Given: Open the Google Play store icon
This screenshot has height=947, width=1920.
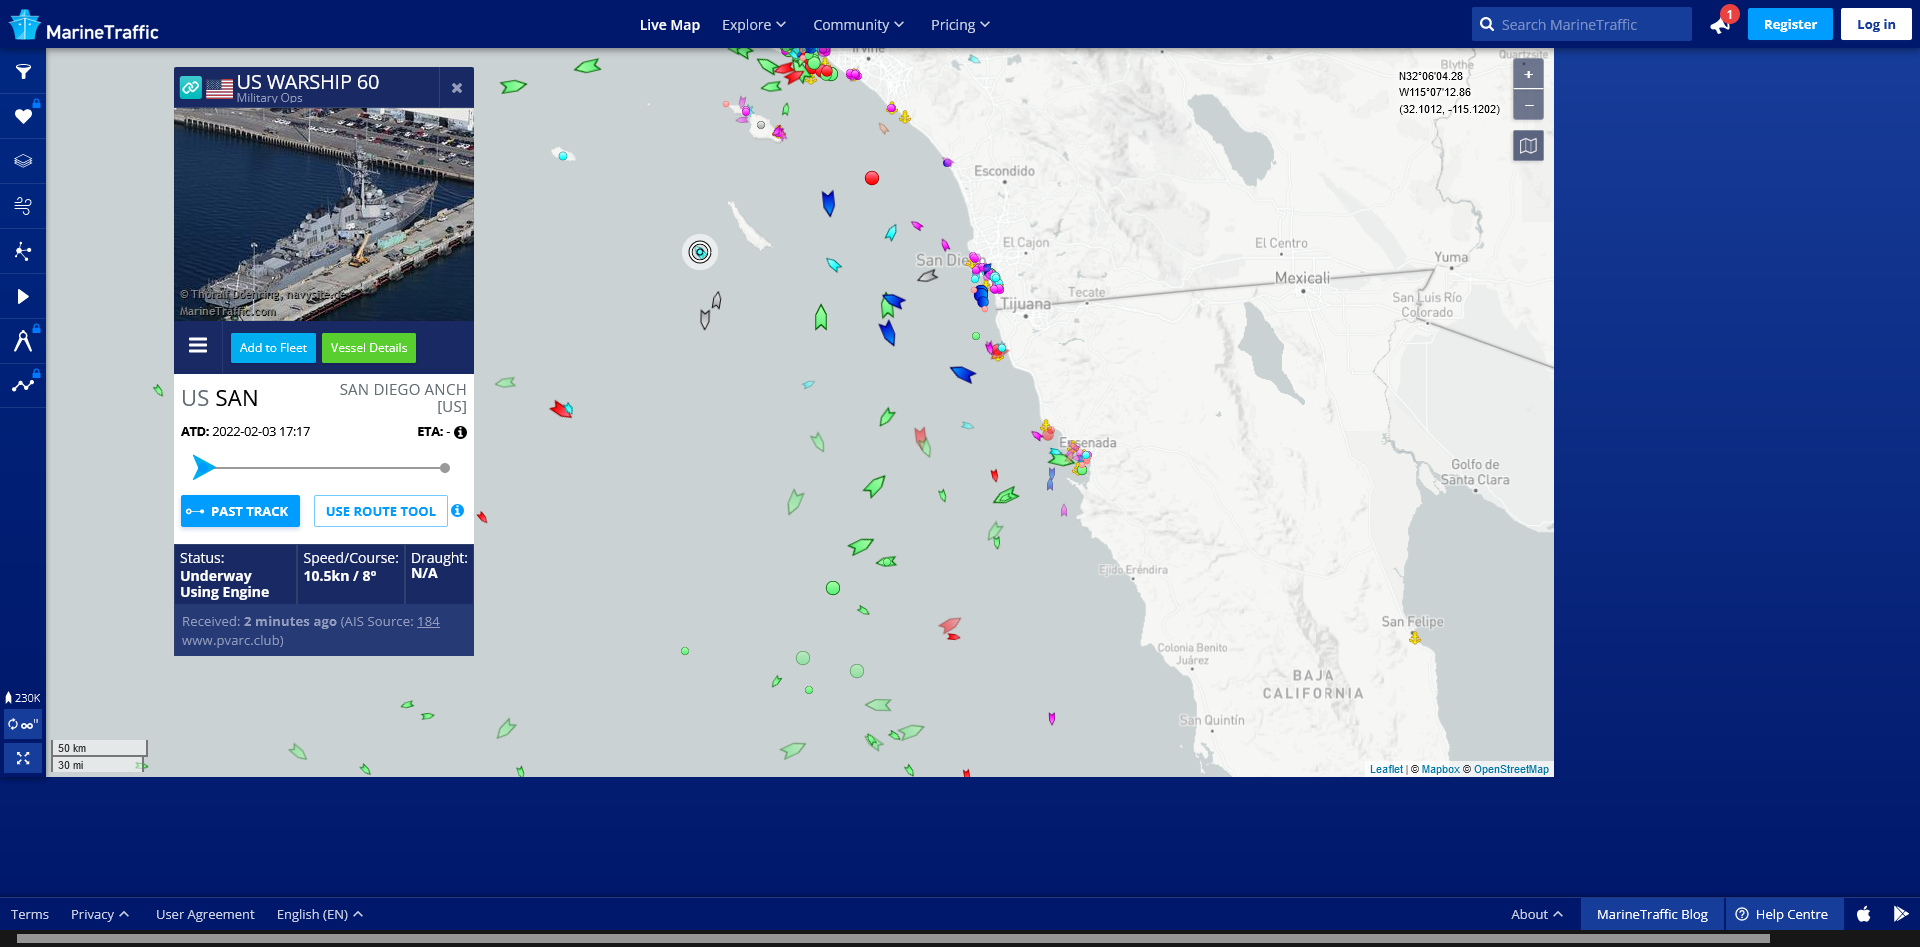Looking at the screenshot, I should [x=1901, y=914].
